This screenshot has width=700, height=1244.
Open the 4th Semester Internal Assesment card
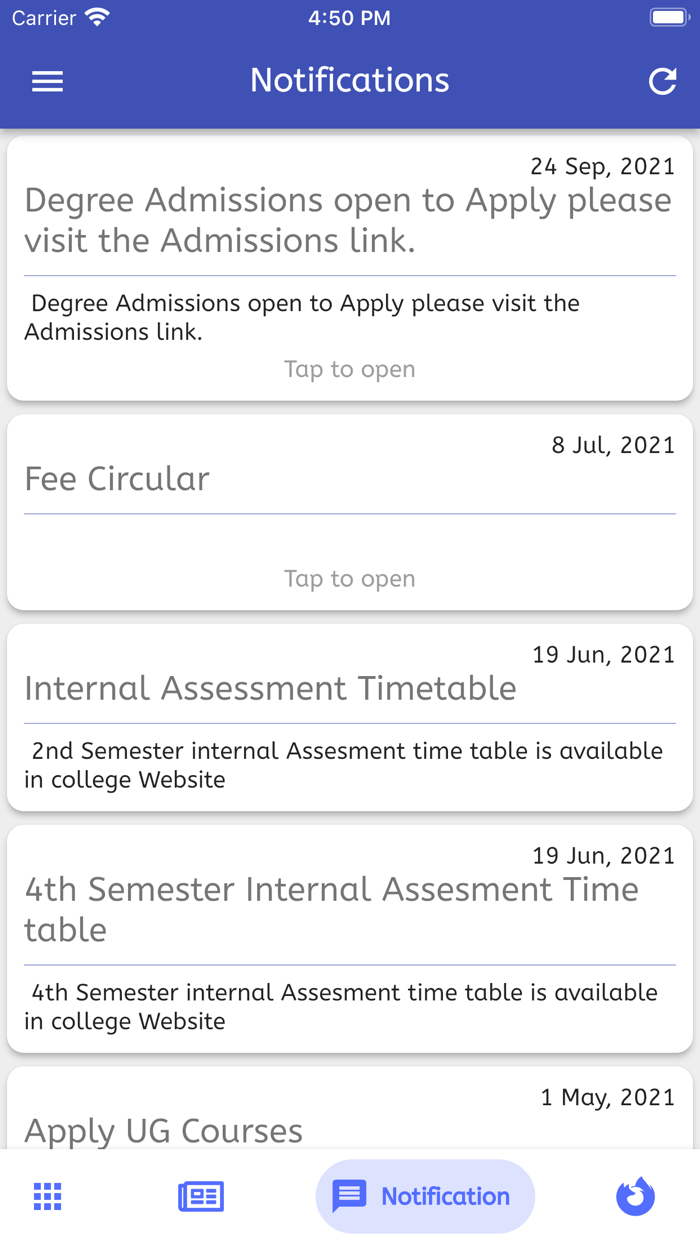[349, 940]
